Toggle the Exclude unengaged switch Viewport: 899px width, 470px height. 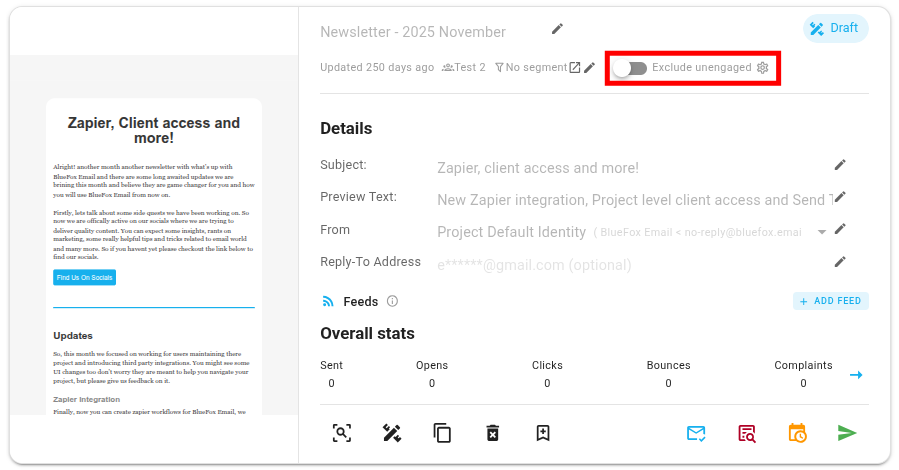pos(630,68)
